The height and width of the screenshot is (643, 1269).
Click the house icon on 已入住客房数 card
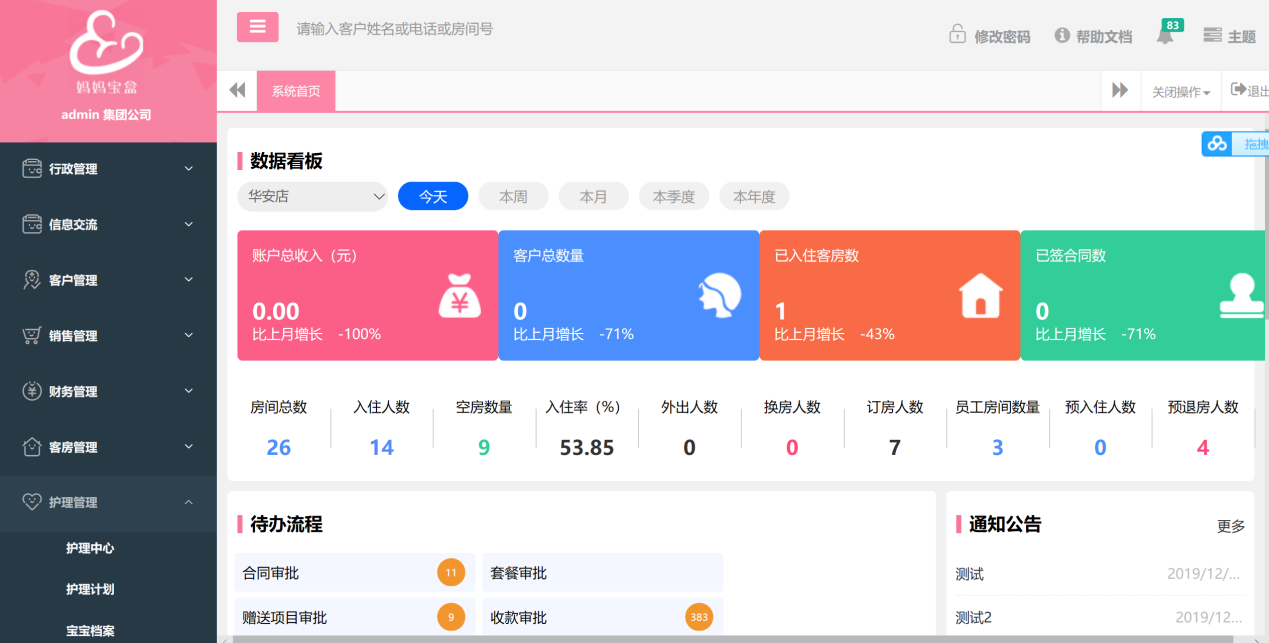coord(981,296)
